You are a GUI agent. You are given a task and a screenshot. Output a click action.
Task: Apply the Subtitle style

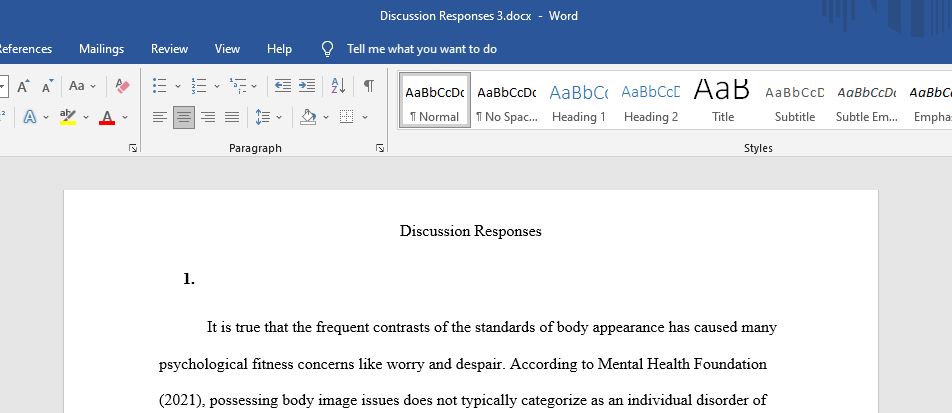[794, 101]
